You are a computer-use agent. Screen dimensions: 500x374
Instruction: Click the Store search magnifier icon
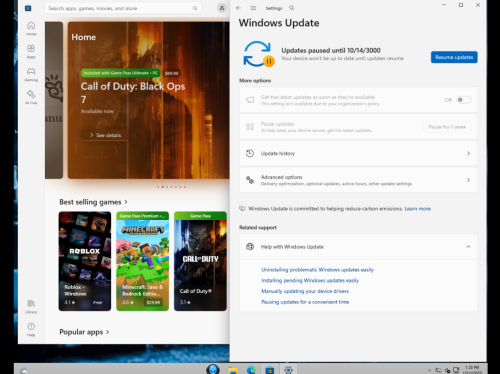(195, 8)
